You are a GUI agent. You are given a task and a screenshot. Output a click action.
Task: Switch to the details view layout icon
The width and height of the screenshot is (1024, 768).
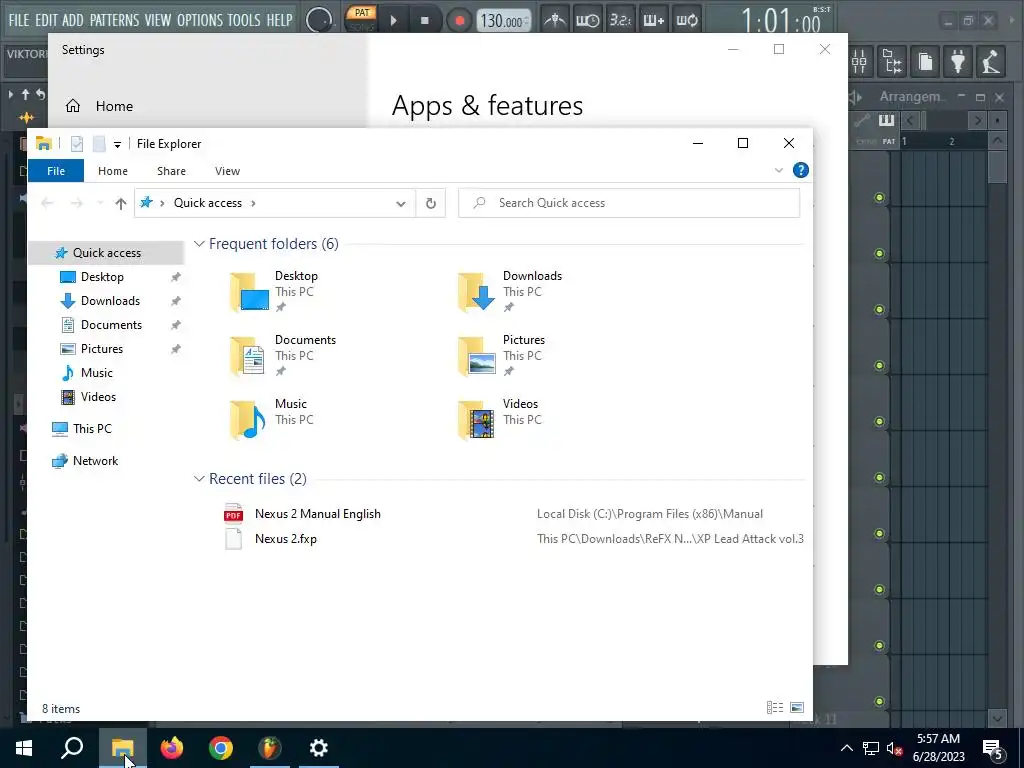point(775,708)
